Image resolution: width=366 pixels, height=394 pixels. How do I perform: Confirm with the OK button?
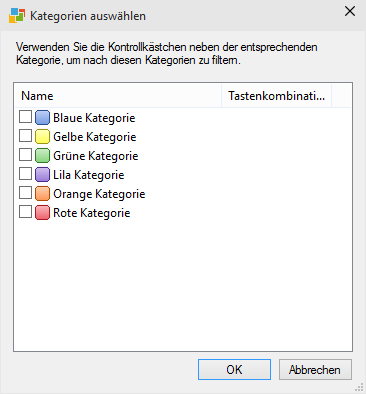pos(234,369)
